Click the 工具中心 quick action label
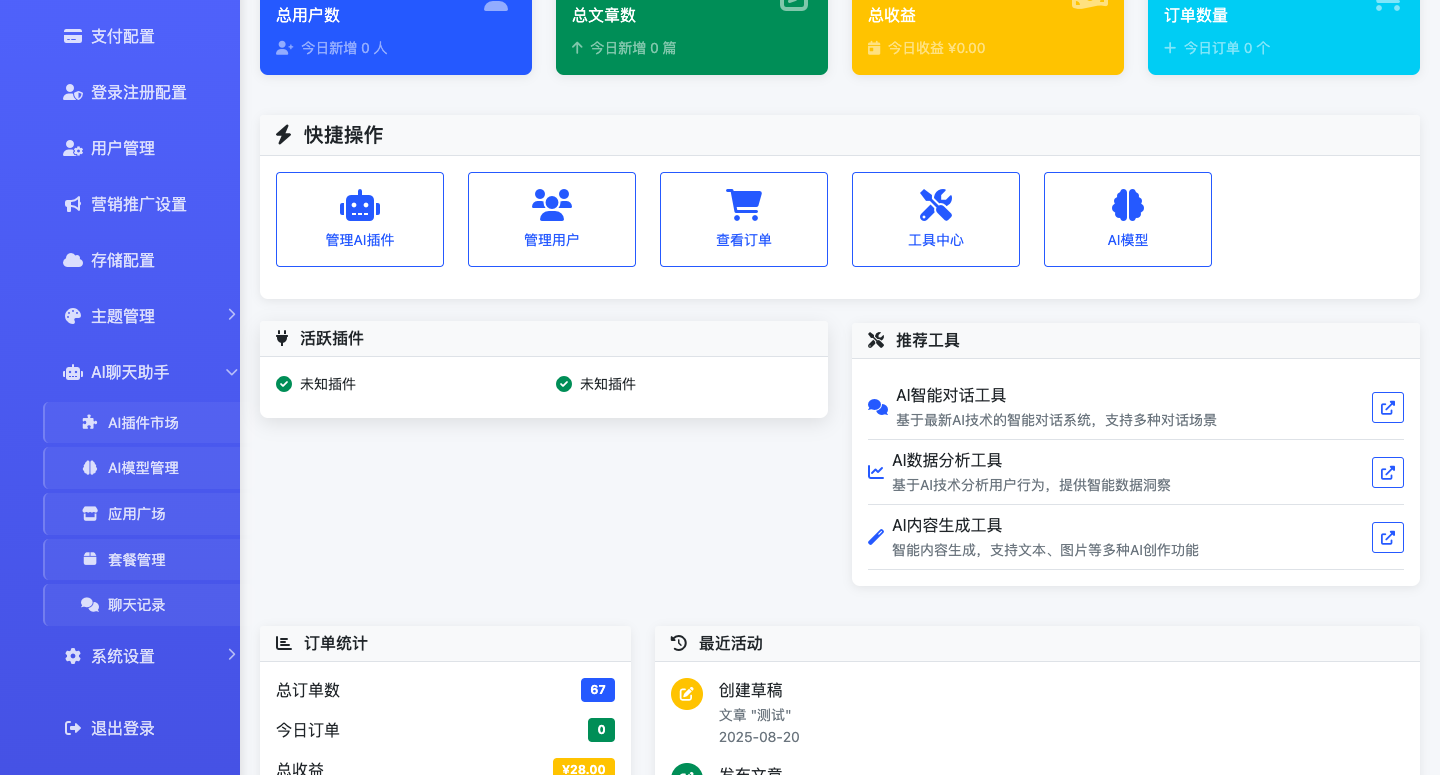Viewport: 1440px width, 775px height. click(x=936, y=240)
